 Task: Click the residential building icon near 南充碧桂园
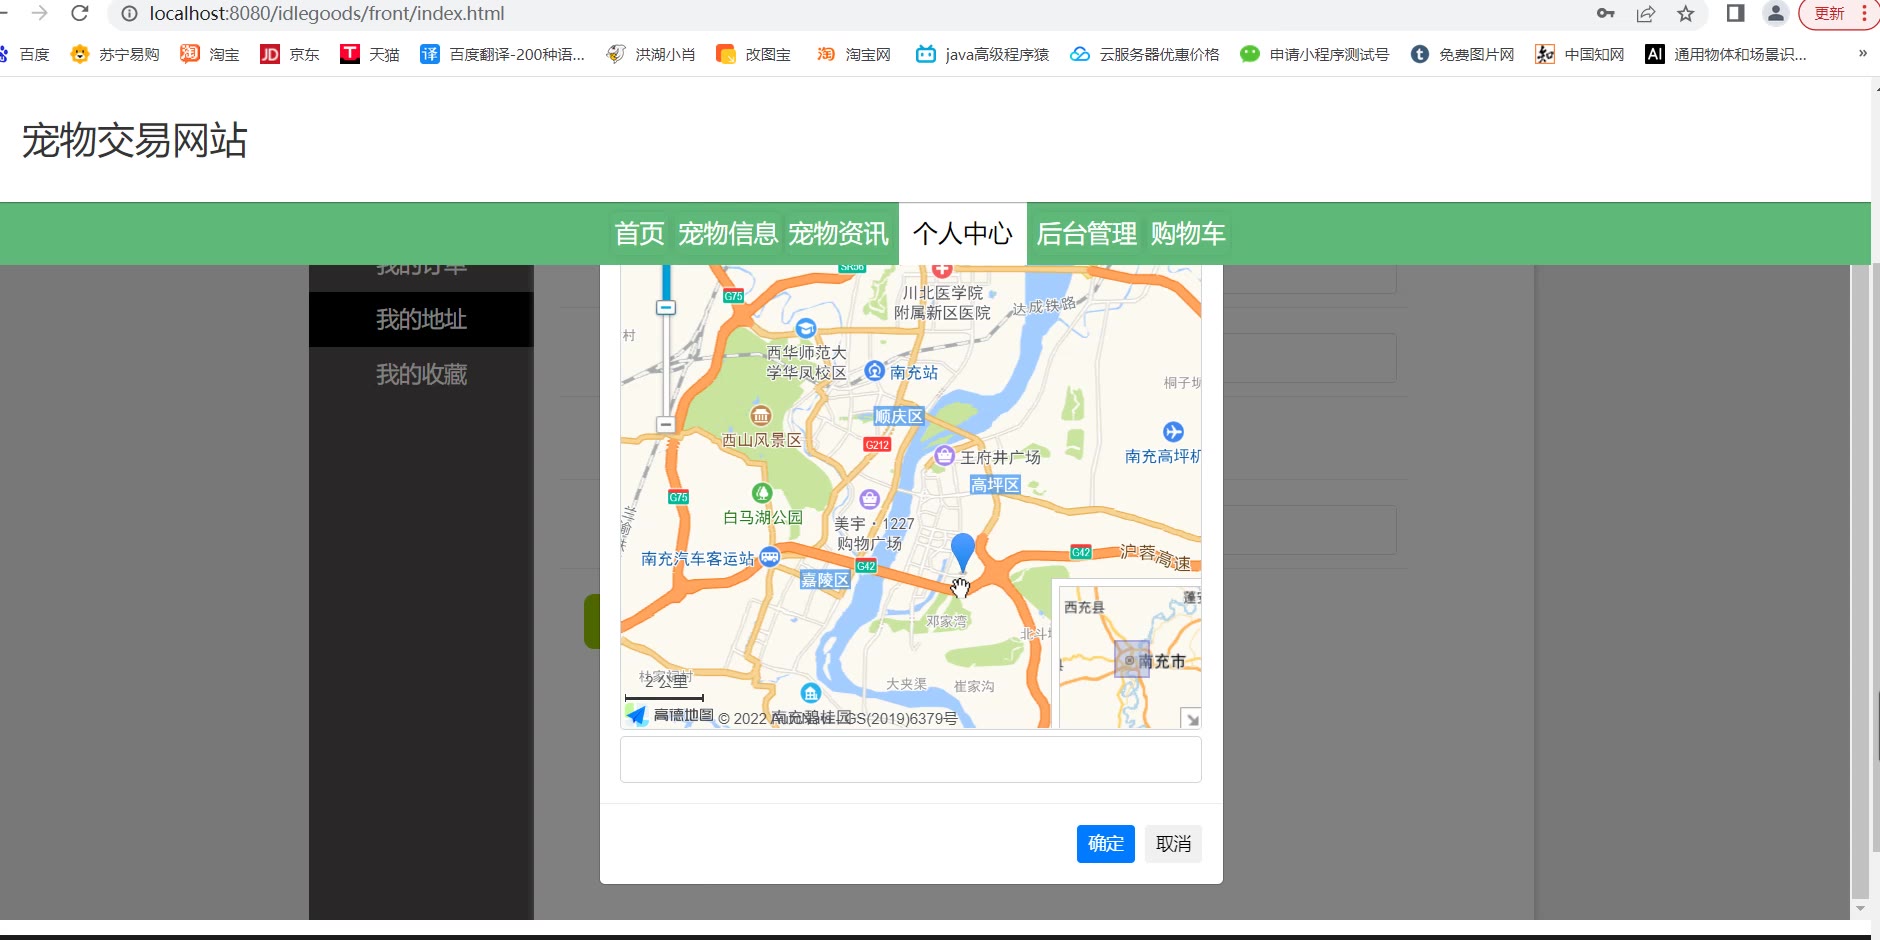811,693
